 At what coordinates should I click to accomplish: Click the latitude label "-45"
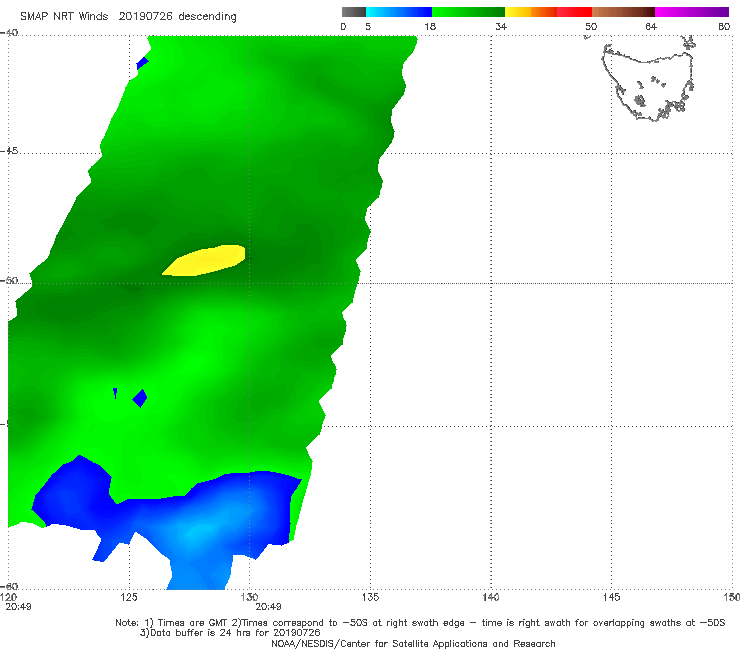[x=9, y=151]
